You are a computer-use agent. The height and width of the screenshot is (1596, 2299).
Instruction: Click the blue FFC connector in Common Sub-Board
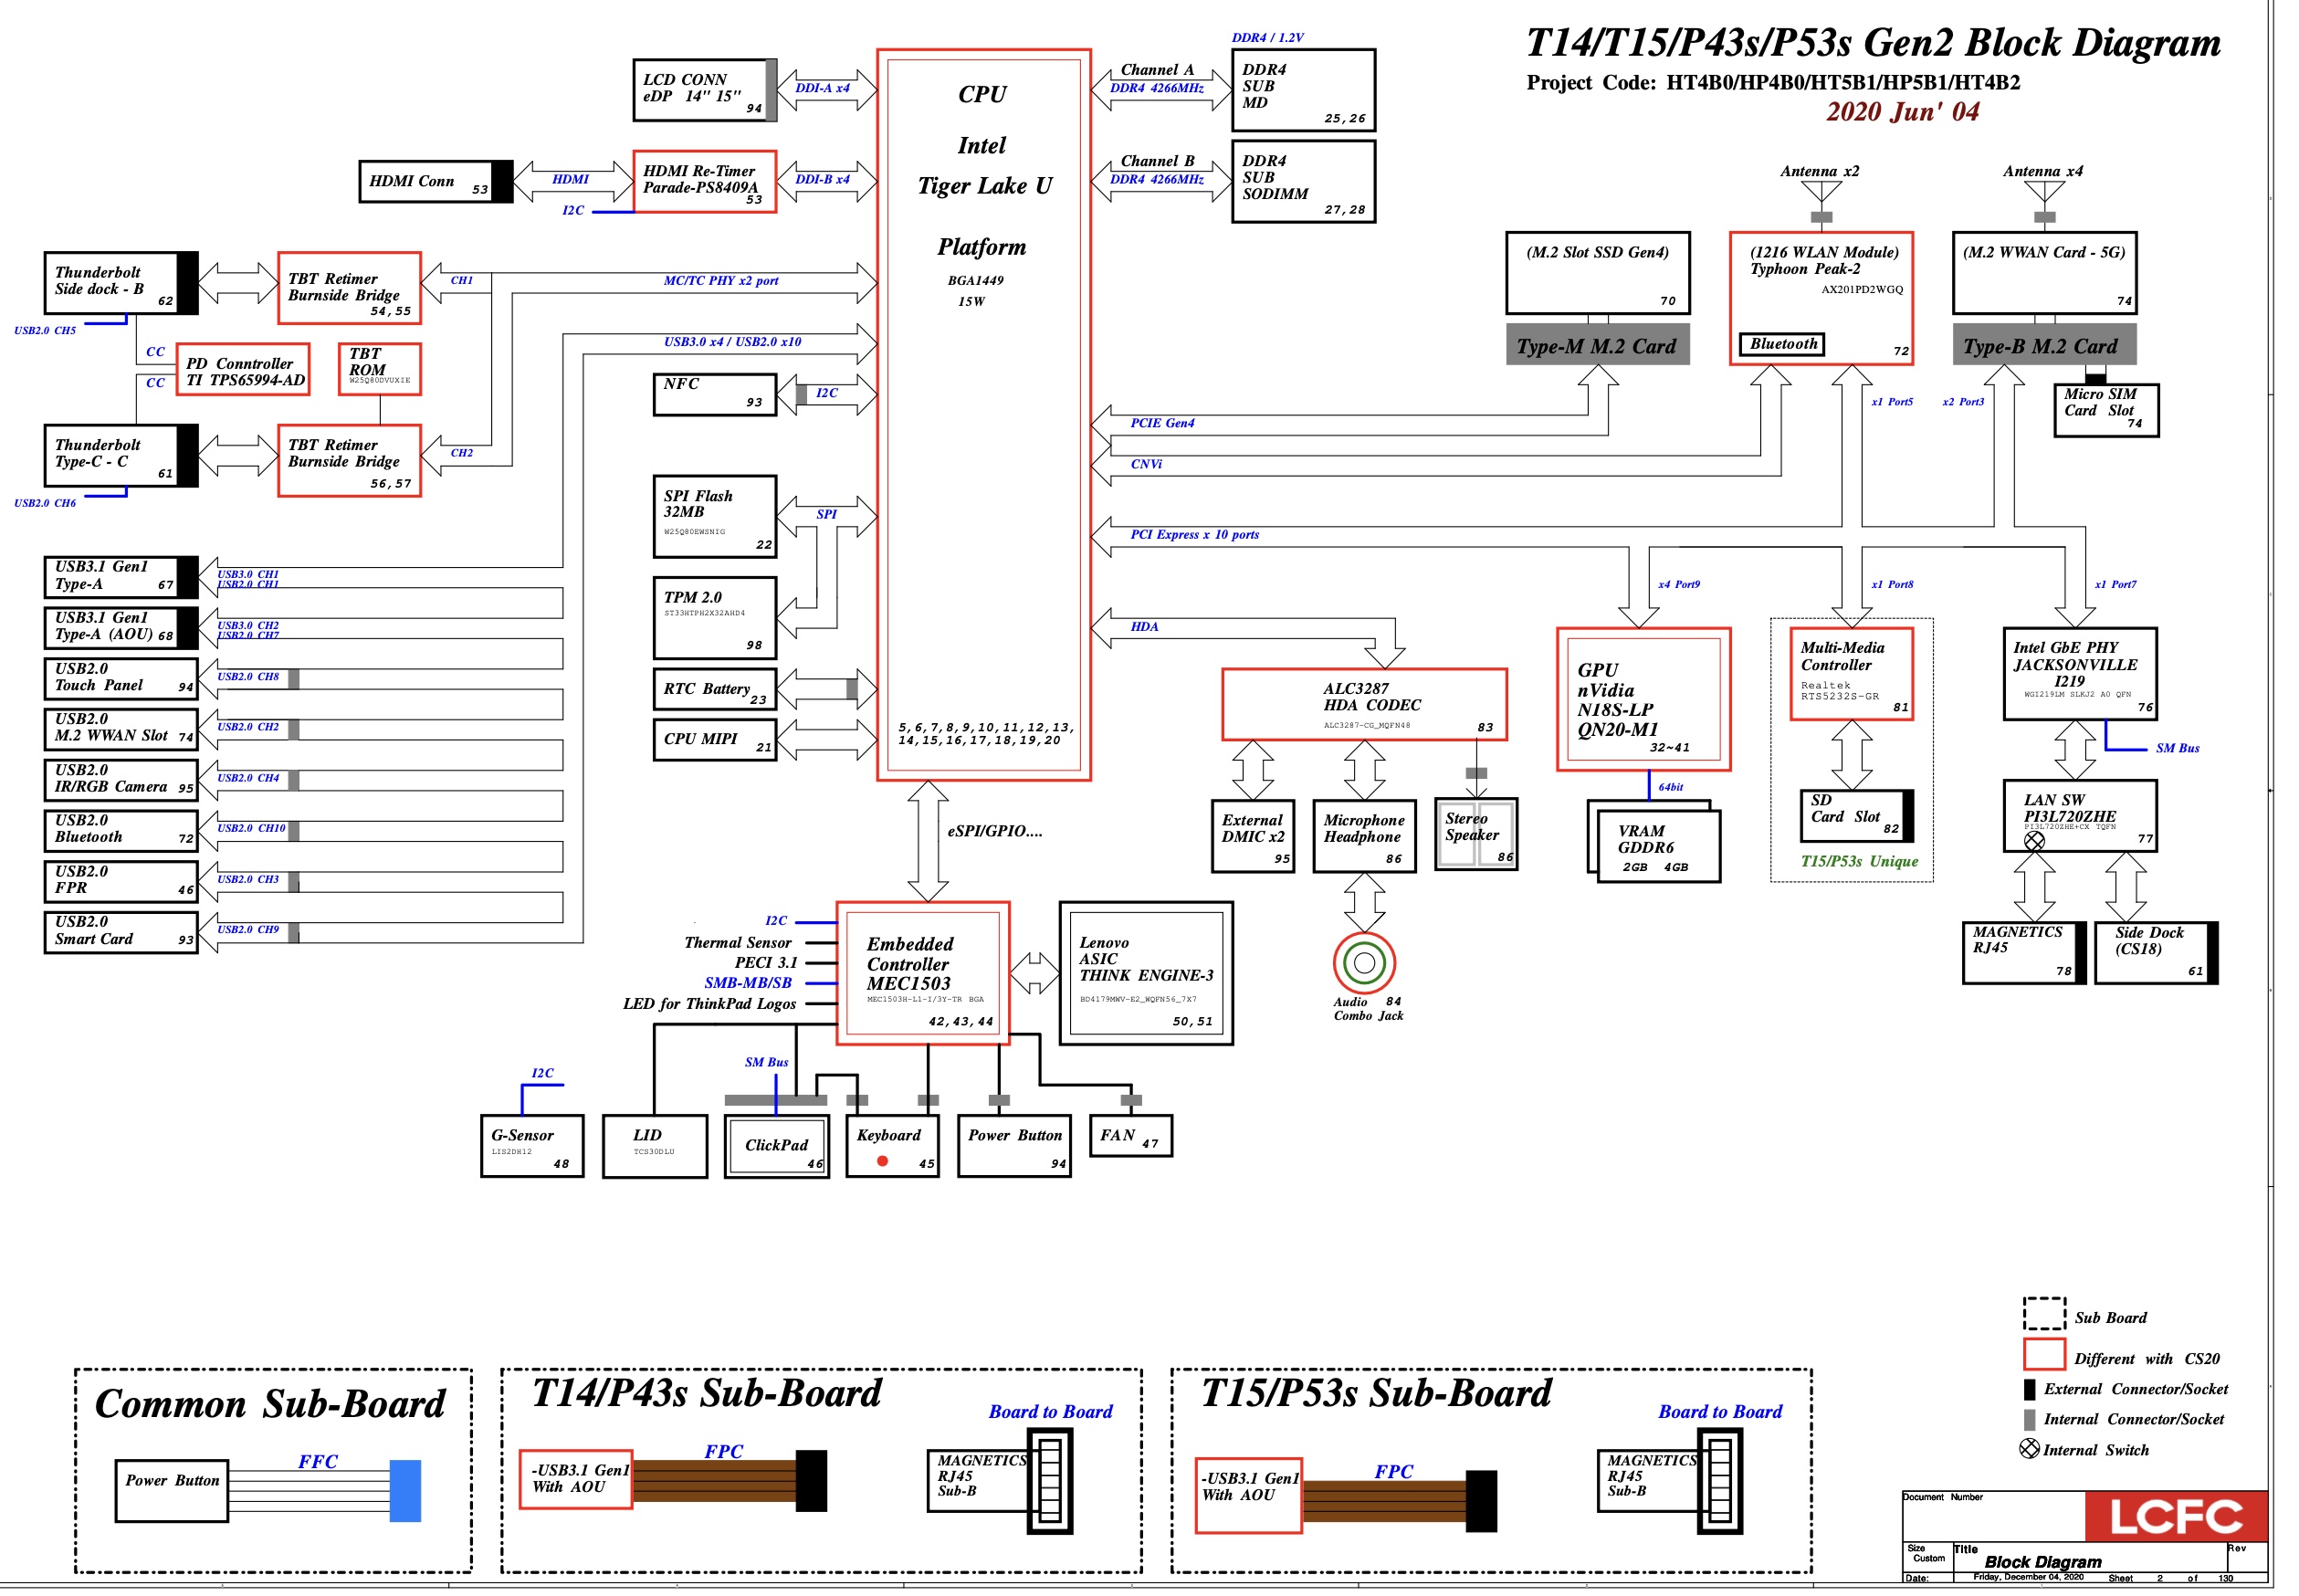tap(405, 1491)
